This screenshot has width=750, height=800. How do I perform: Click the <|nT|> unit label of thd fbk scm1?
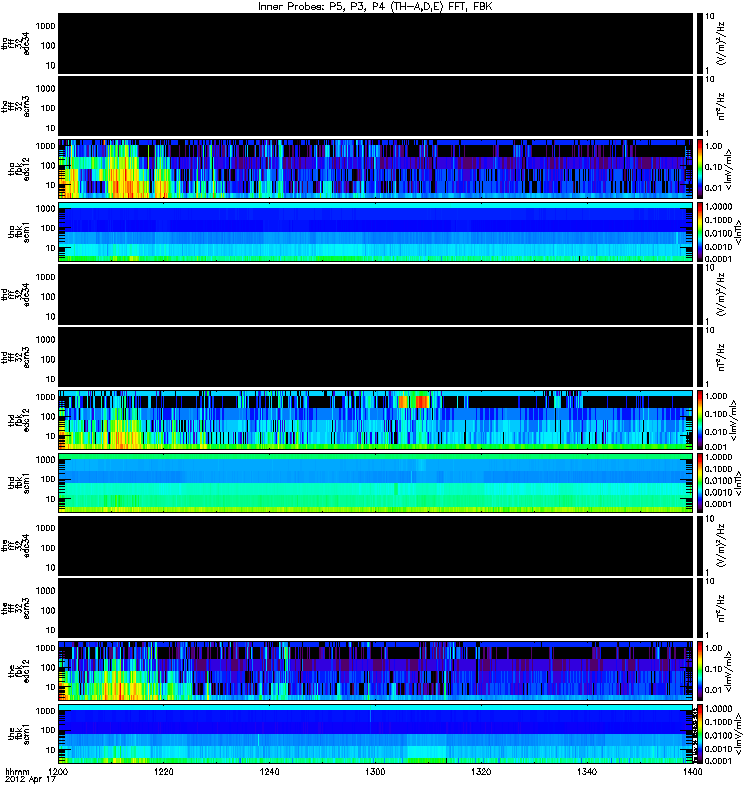[x=737, y=484]
